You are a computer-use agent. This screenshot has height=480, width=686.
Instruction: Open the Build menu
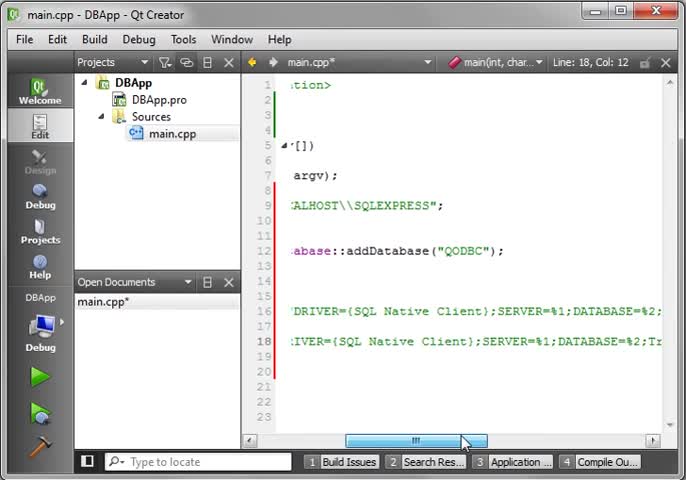pos(94,39)
